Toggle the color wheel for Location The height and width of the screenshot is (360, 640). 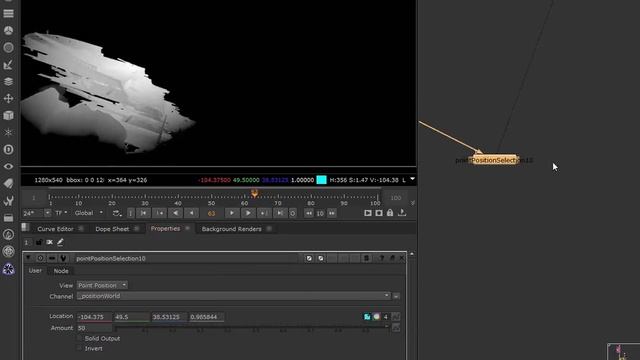(376, 317)
